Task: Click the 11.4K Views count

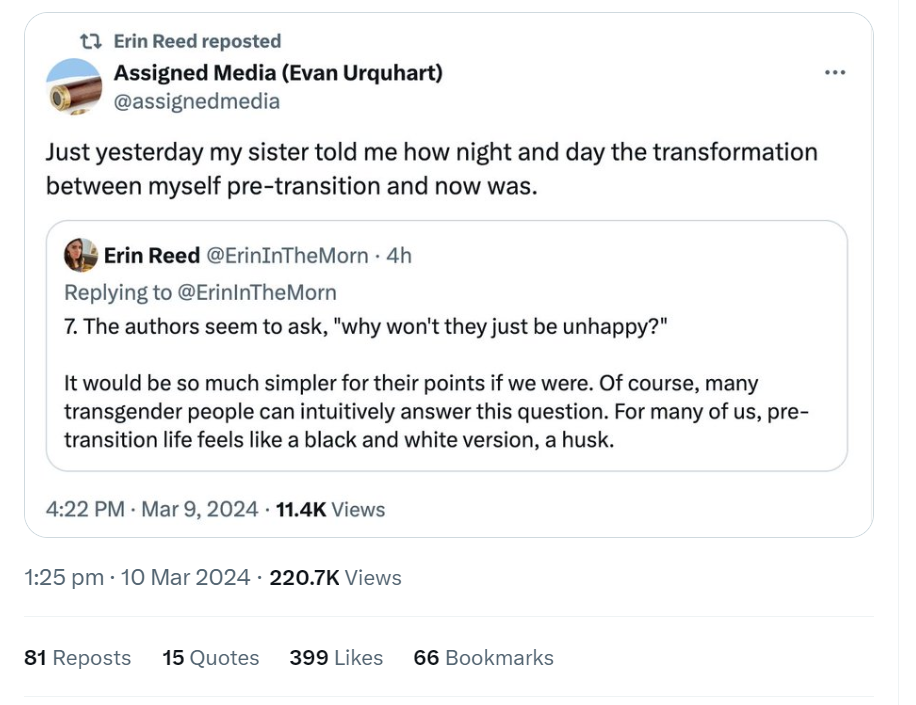Action: (330, 509)
